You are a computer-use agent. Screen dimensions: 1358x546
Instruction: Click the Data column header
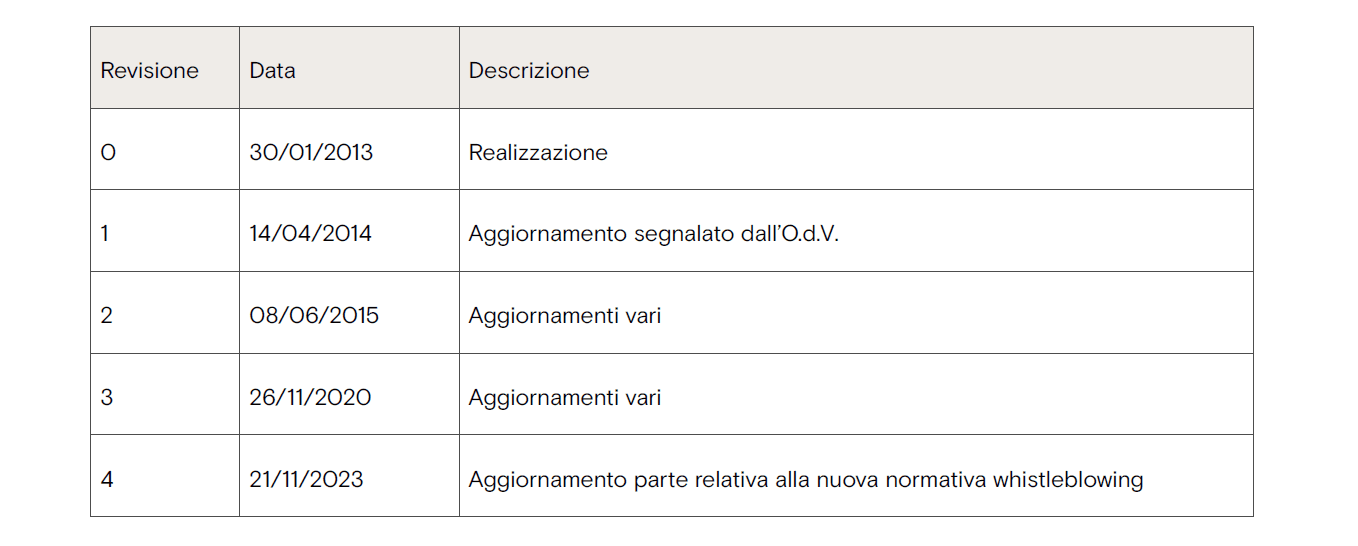point(273,71)
